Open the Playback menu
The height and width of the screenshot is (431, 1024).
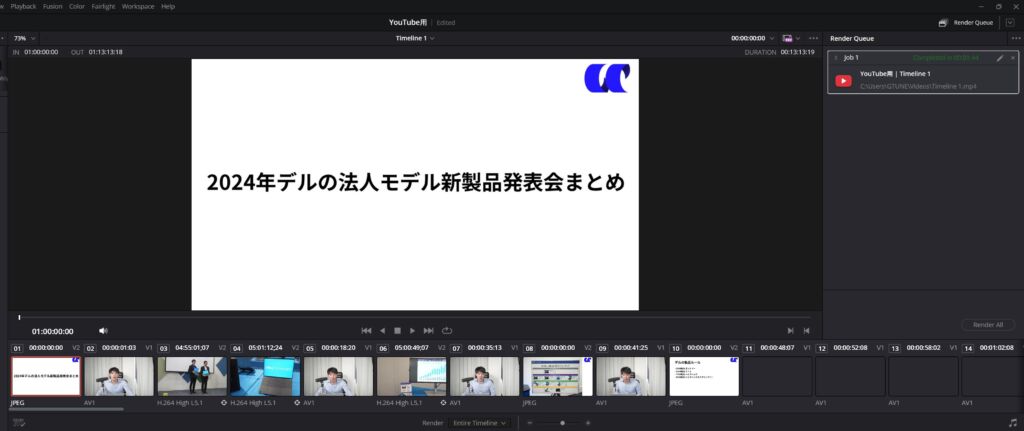(x=24, y=6)
